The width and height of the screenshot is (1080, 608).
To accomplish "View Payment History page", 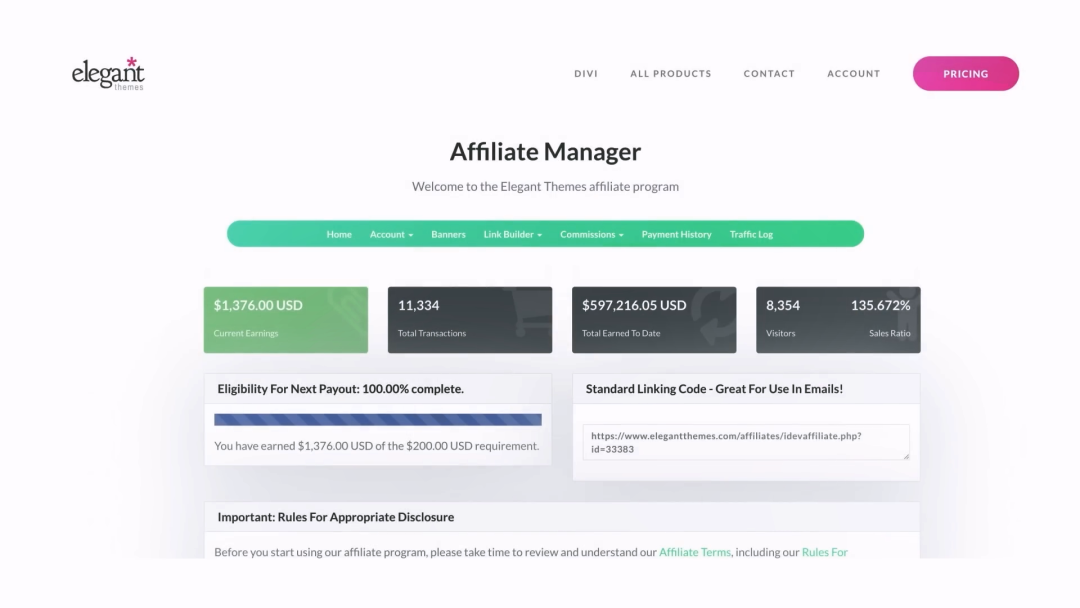I will click(676, 234).
